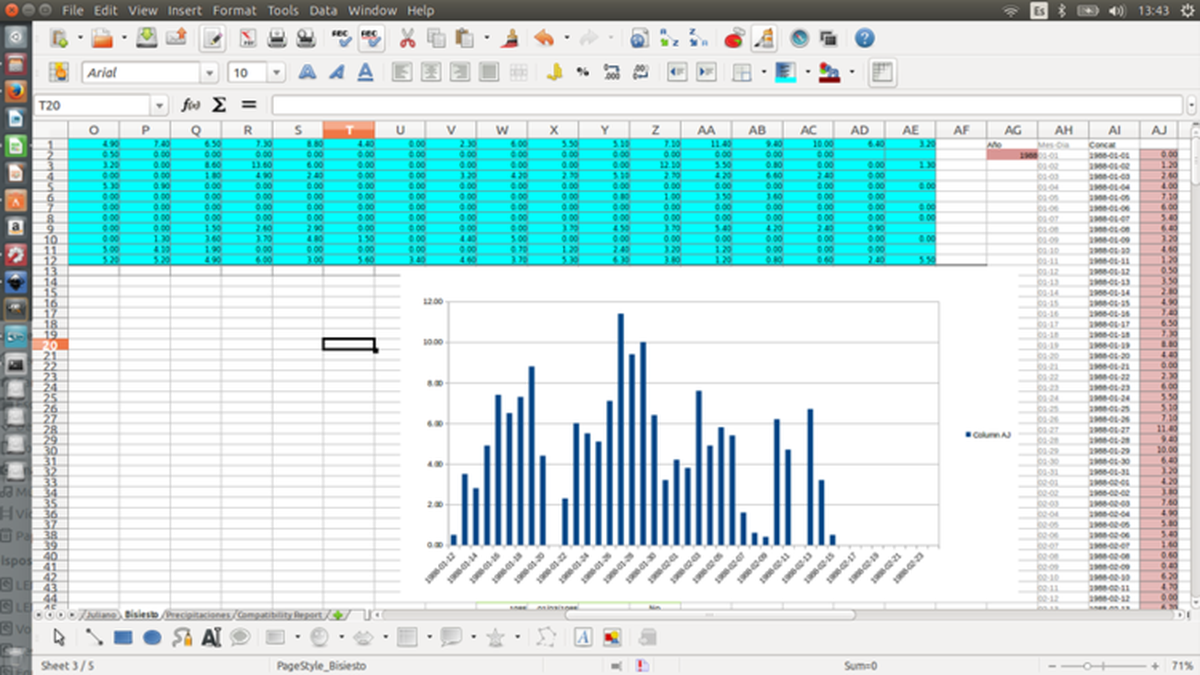Apply the Percent format icon
The height and width of the screenshot is (675, 1200).
[582, 72]
